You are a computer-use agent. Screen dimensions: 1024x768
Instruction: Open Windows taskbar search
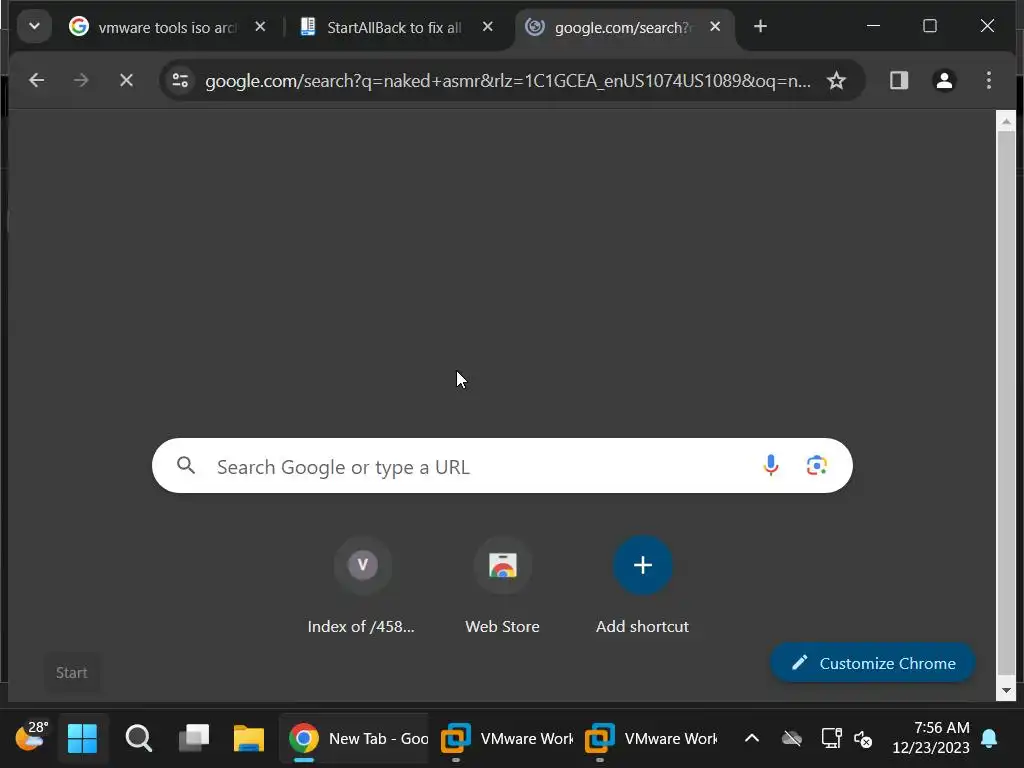pyautogui.click(x=138, y=739)
